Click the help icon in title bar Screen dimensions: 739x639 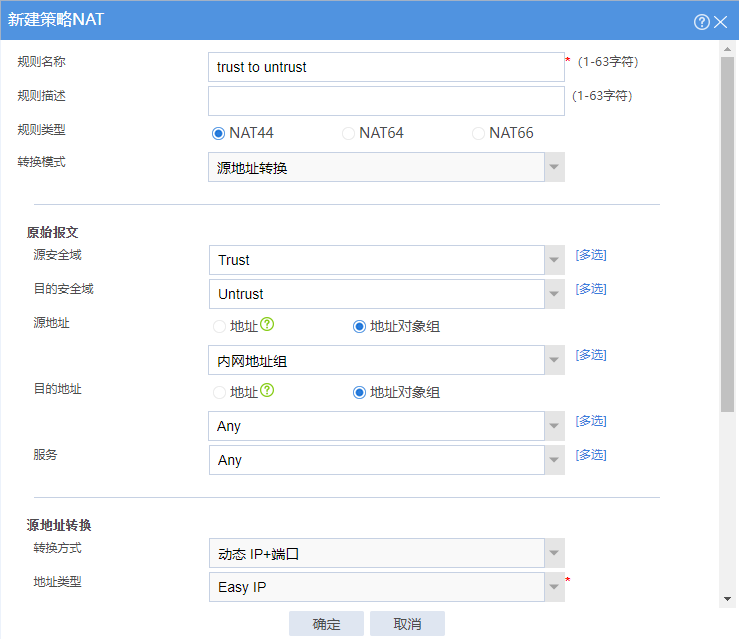pyautogui.click(x=701, y=21)
